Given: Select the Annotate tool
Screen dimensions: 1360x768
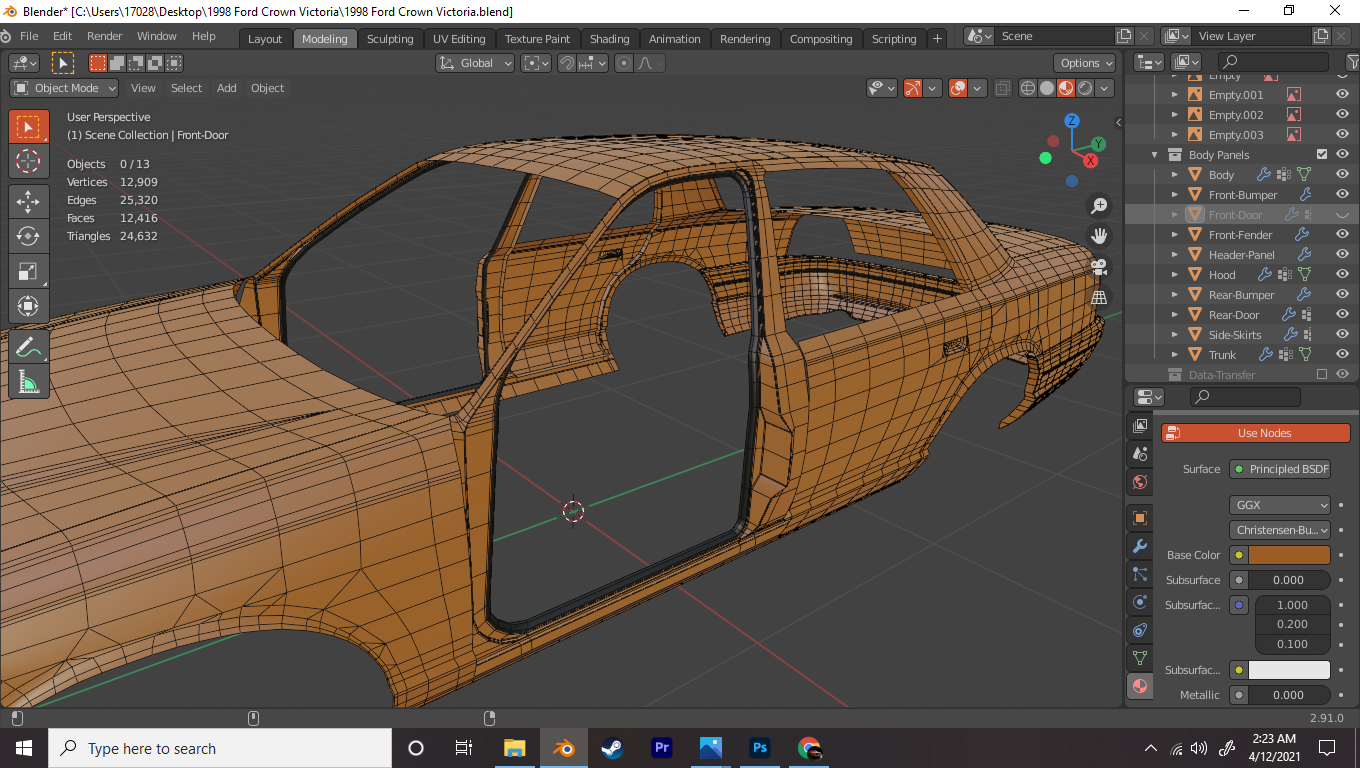Looking at the screenshot, I should click(28, 347).
